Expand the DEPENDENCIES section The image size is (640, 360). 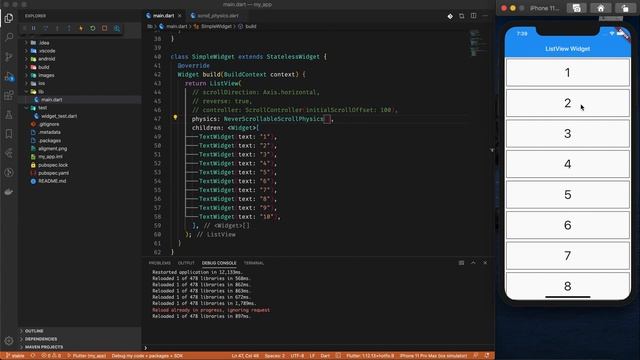[41, 339]
